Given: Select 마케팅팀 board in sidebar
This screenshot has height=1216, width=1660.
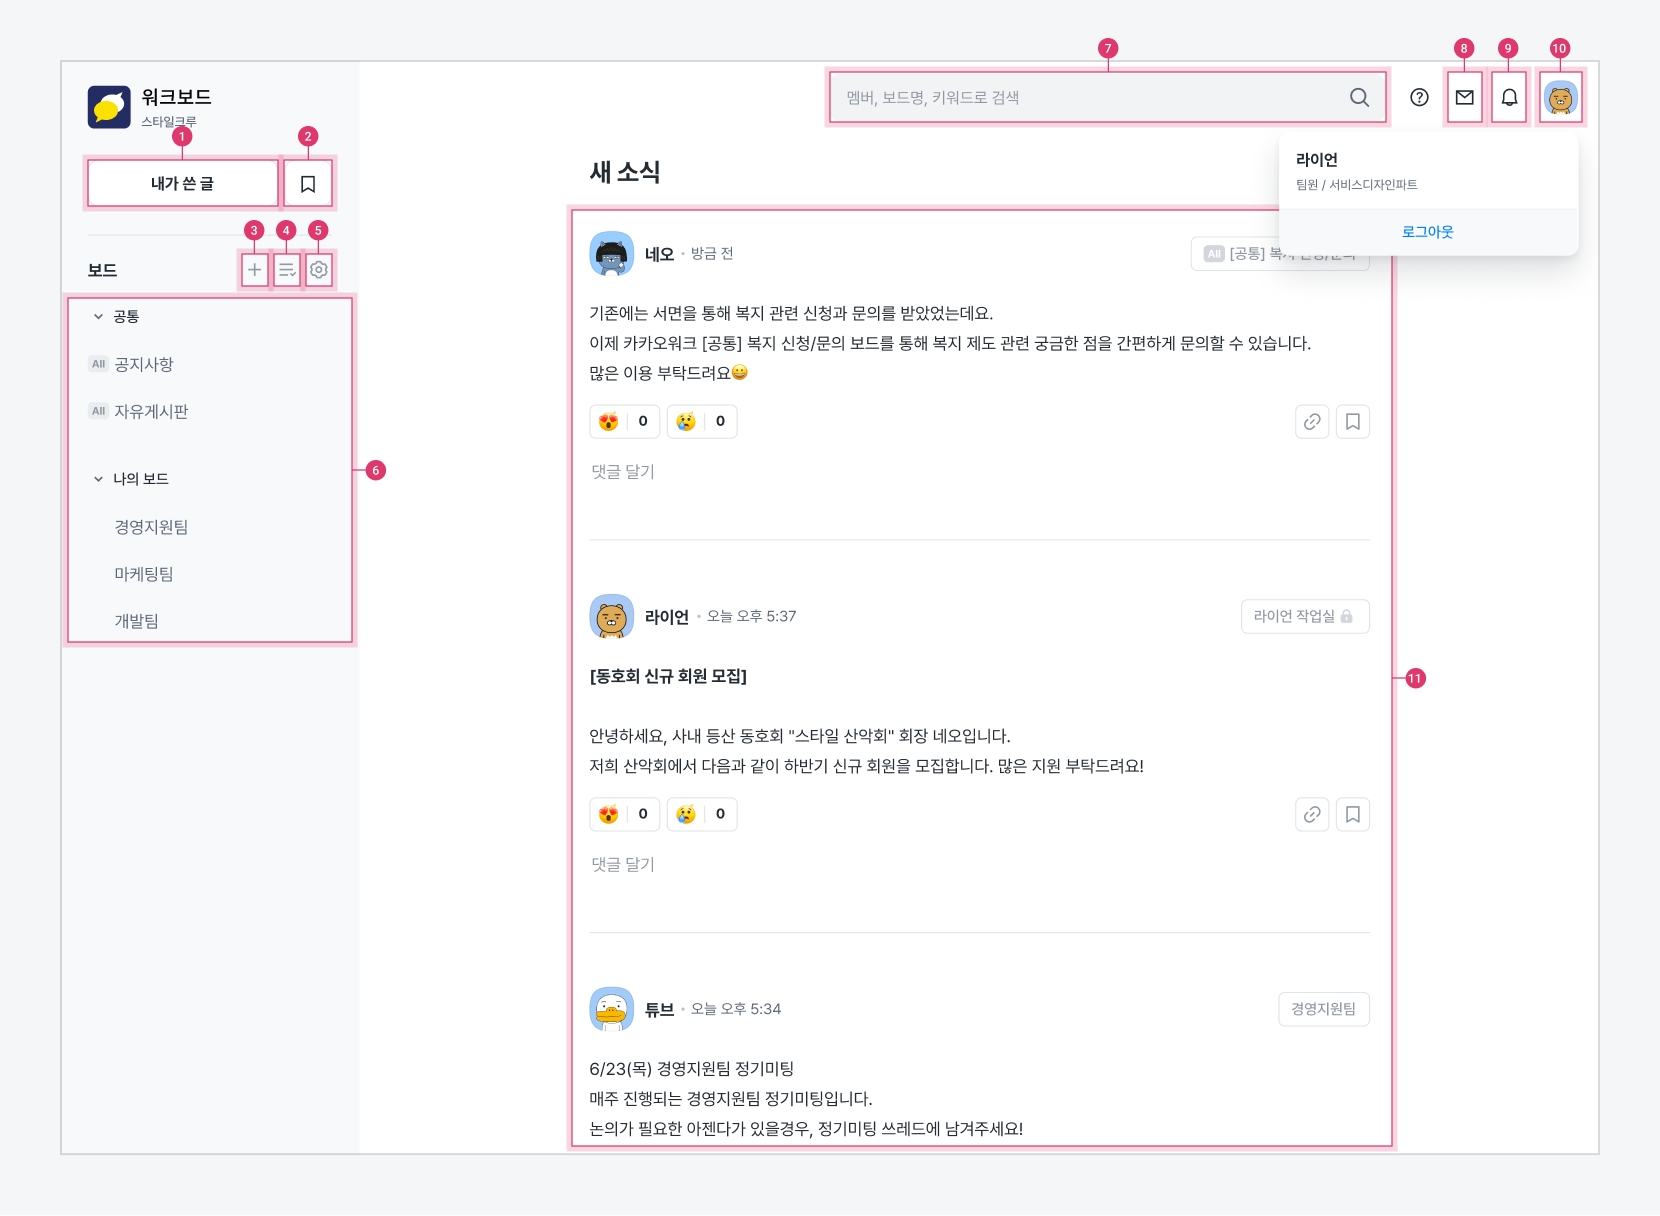Looking at the screenshot, I should pyautogui.click(x=144, y=574).
